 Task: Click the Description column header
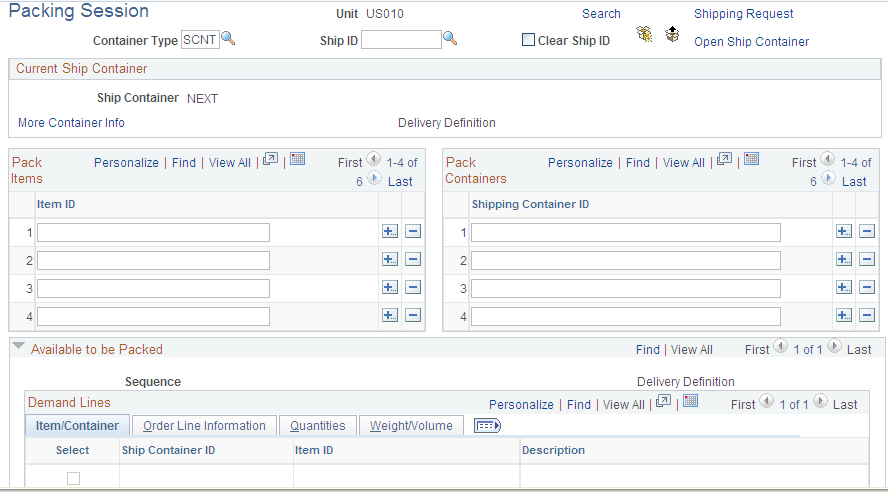pyautogui.click(x=553, y=450)
